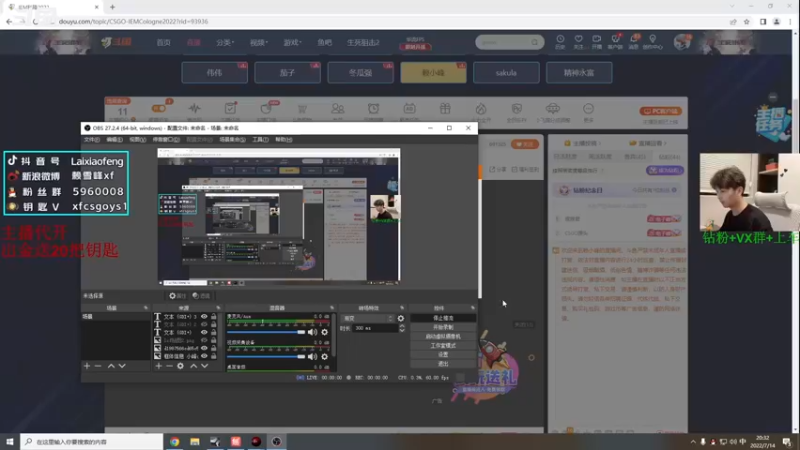Click the three-dot more icon in streamer toolbar
The width and height of the screenshot is (800, 450).
[x=588, y=109]
